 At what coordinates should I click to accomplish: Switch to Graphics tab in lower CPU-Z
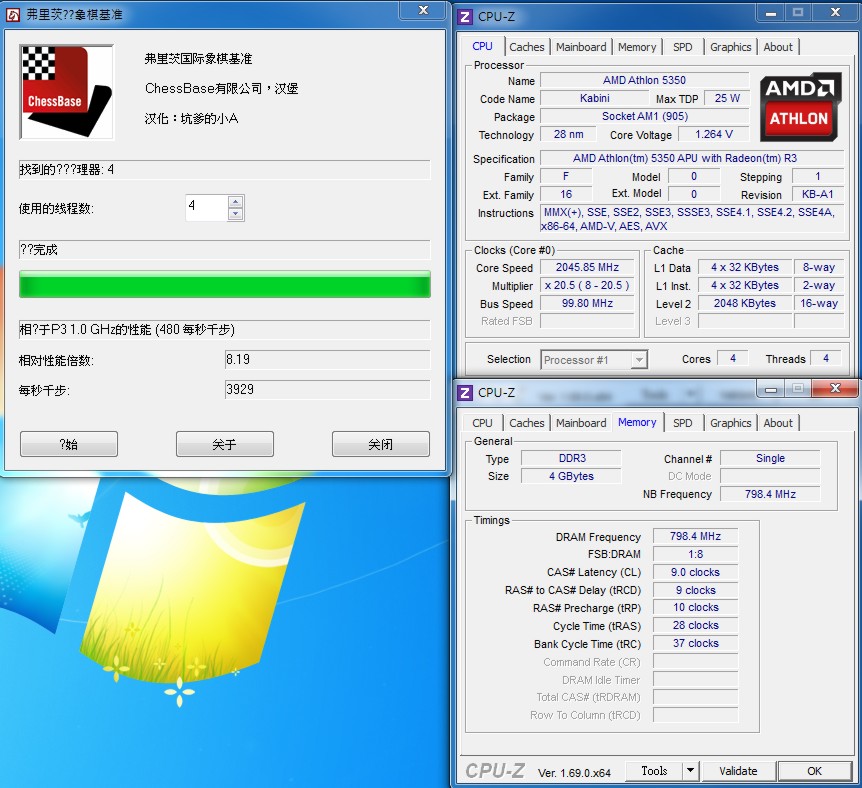click(x=731, y=423)
